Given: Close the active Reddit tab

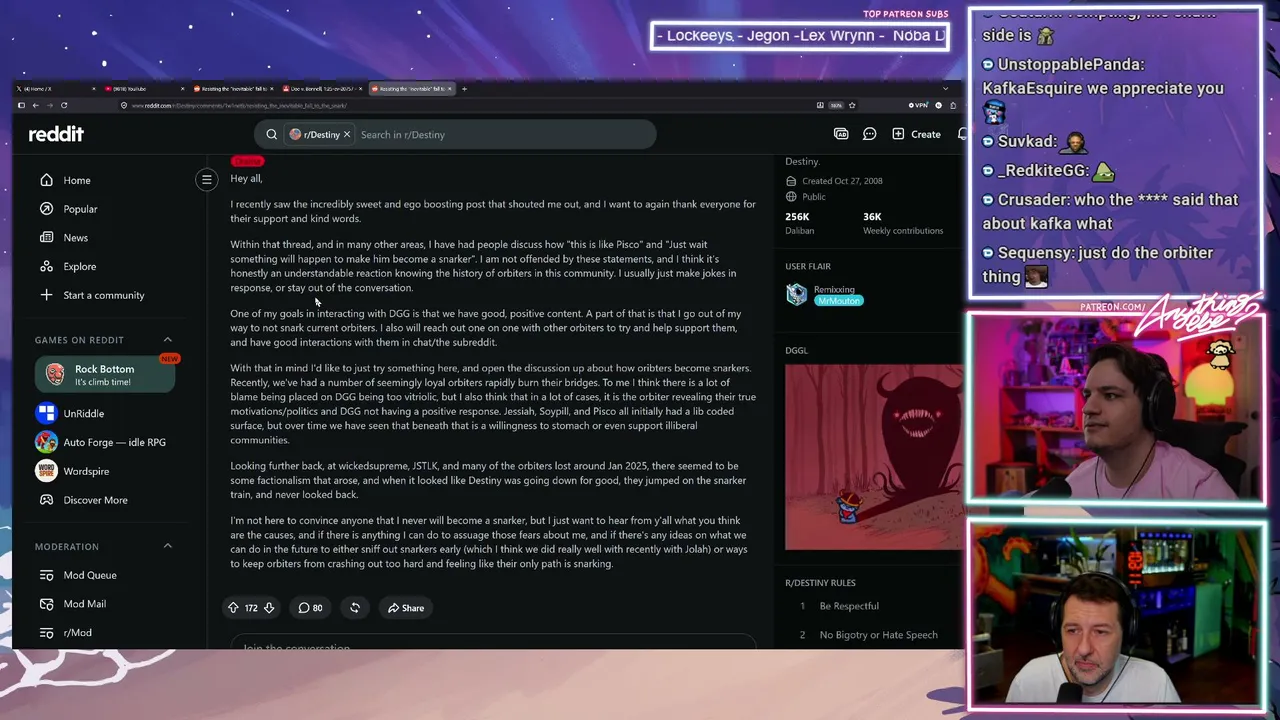Looking at the screenshot, I should pos(450,89).
